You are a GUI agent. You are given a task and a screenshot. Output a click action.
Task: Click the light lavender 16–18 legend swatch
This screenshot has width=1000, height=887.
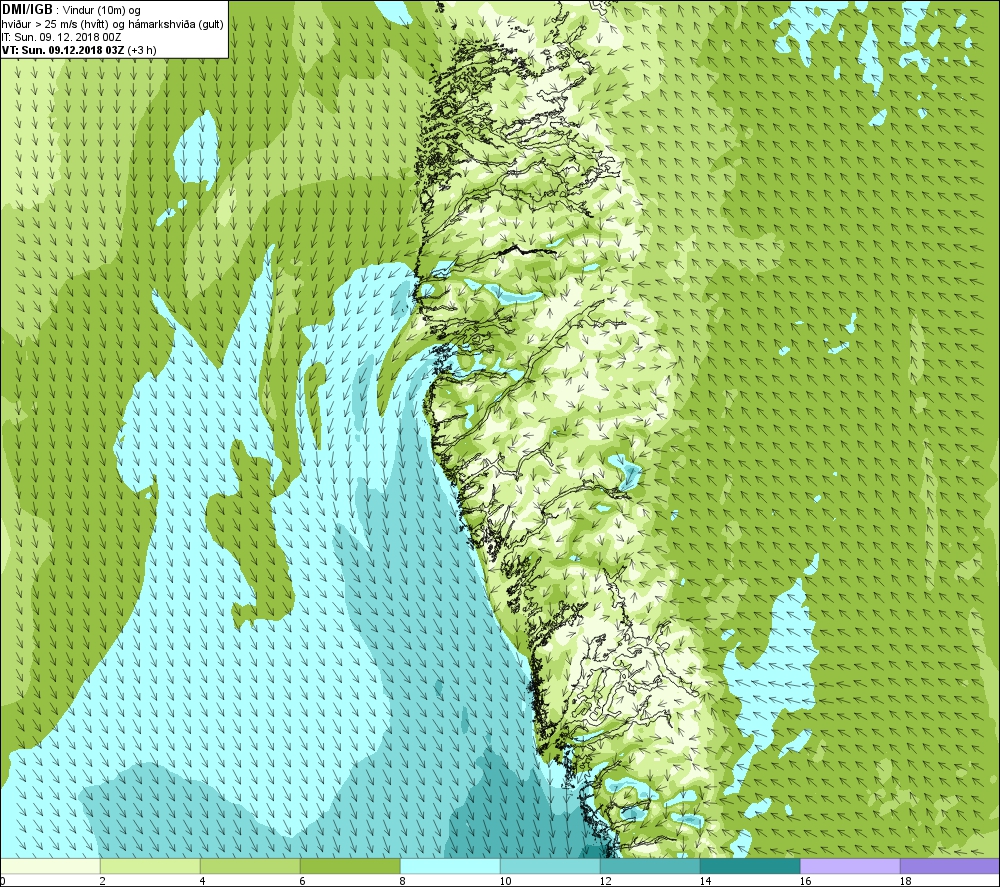(x=850, y=866)
